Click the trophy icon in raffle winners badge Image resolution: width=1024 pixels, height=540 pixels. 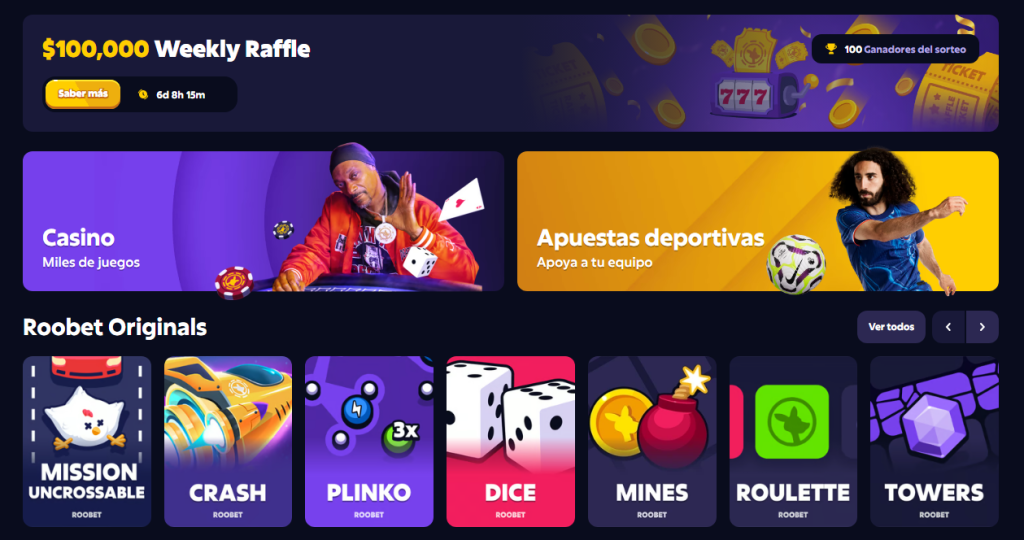click(x=831, y=49)
